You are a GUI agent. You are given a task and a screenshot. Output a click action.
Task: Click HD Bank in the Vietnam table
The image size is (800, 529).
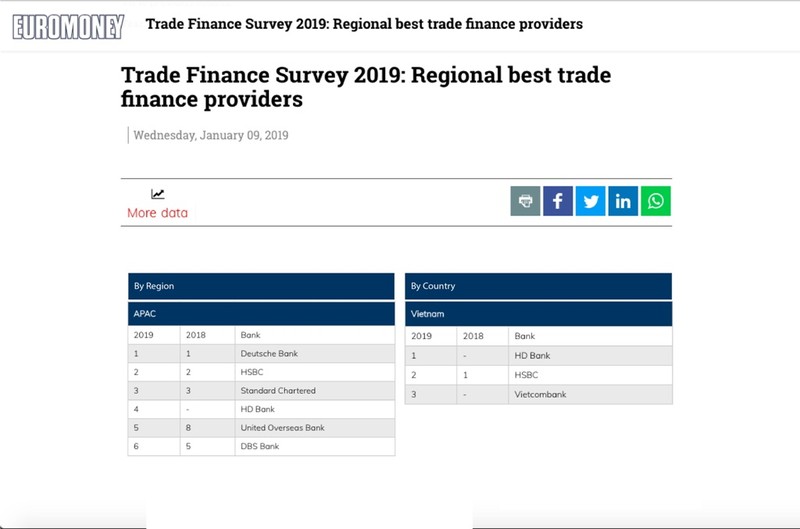pos(532,356)
